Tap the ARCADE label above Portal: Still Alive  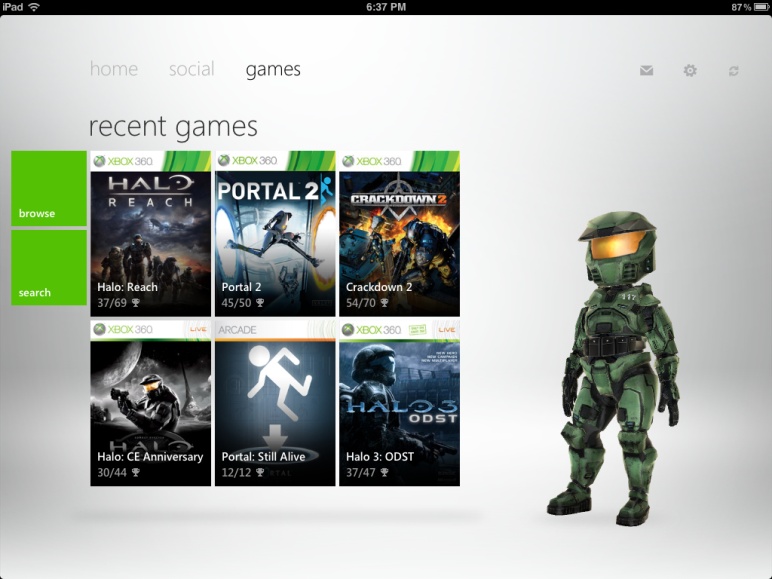[x=237, y=330]
